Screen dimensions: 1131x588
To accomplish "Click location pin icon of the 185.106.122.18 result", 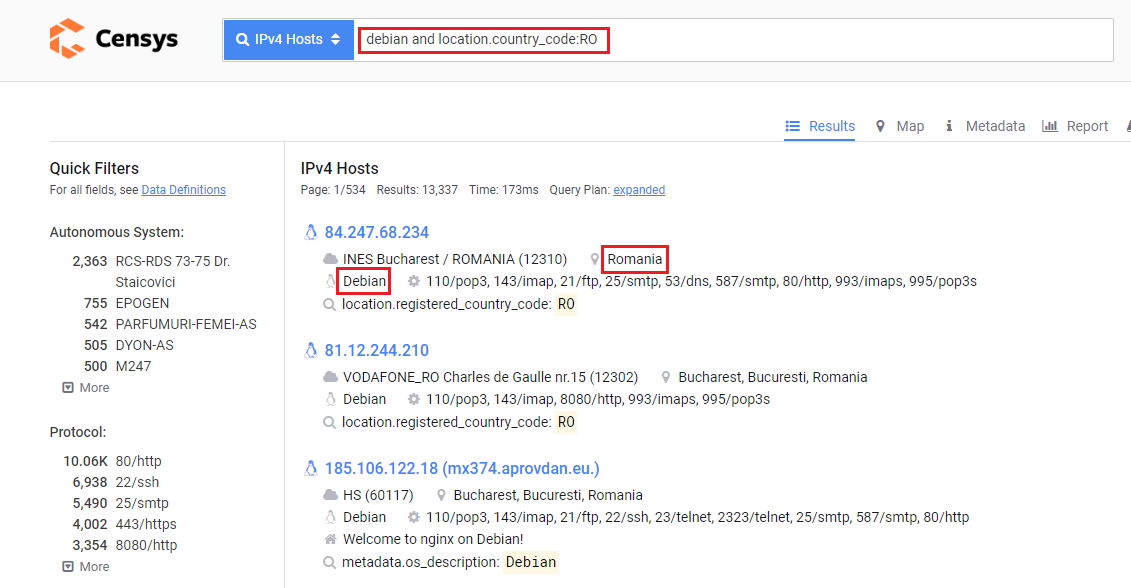I will pyautogui.click(x=441, y=495).
